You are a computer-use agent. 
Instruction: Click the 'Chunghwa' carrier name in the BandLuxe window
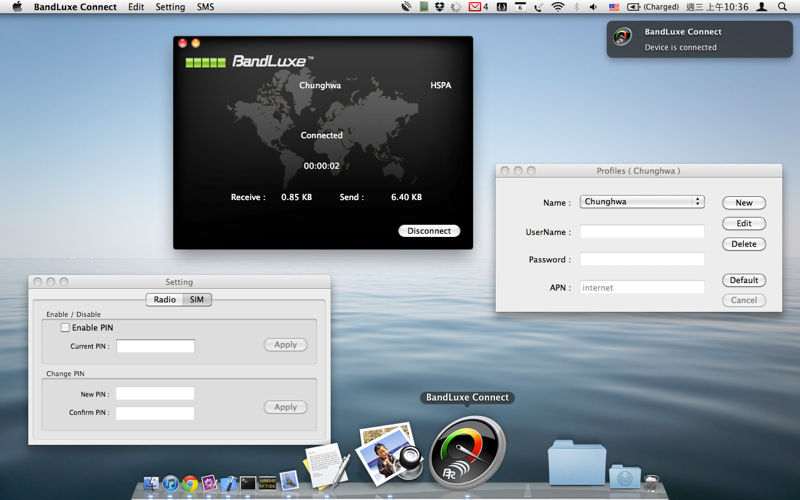point(320,85)
